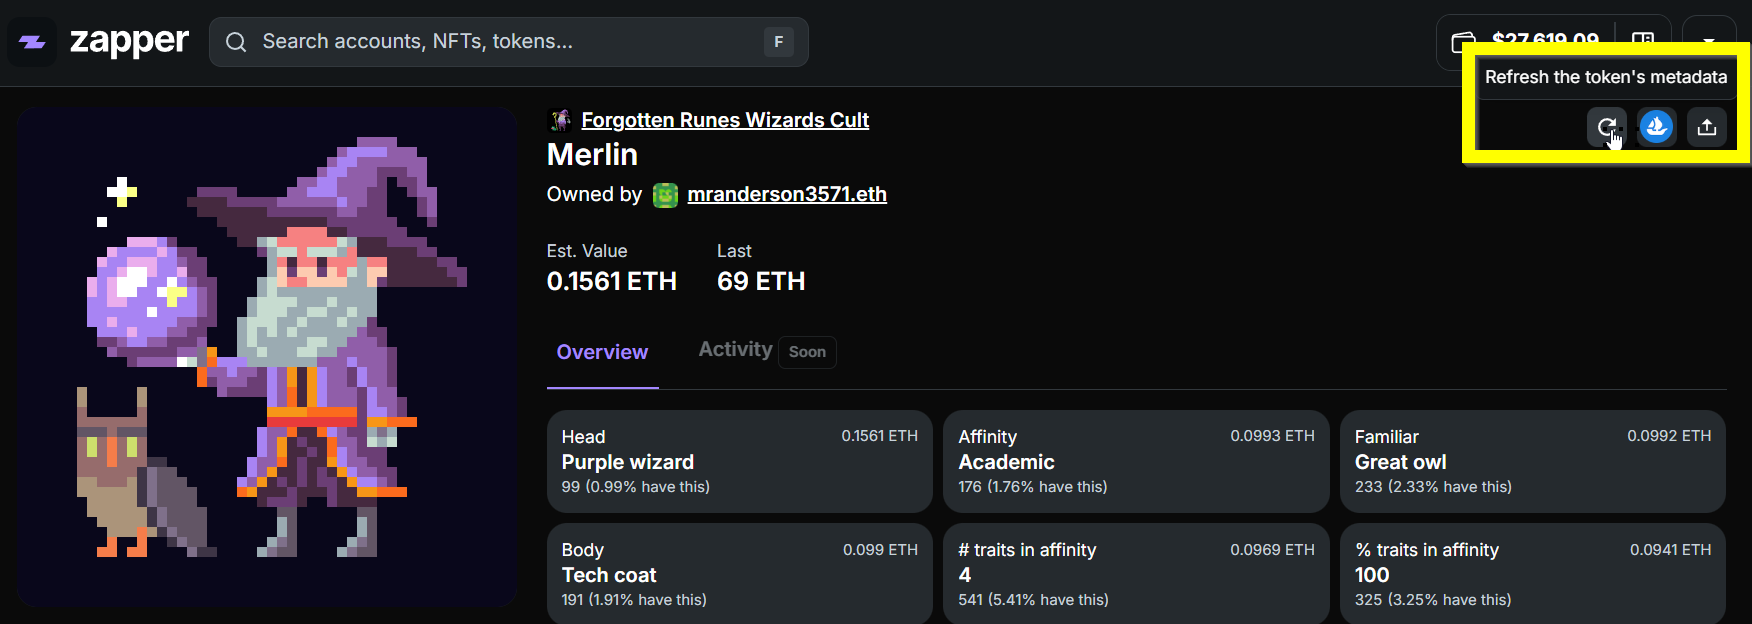Image resolution: width=1752 pixels, height=624 pixels.
Task: Click the share/export icon
Action: pyautogui.click(x=1707, y=127)
